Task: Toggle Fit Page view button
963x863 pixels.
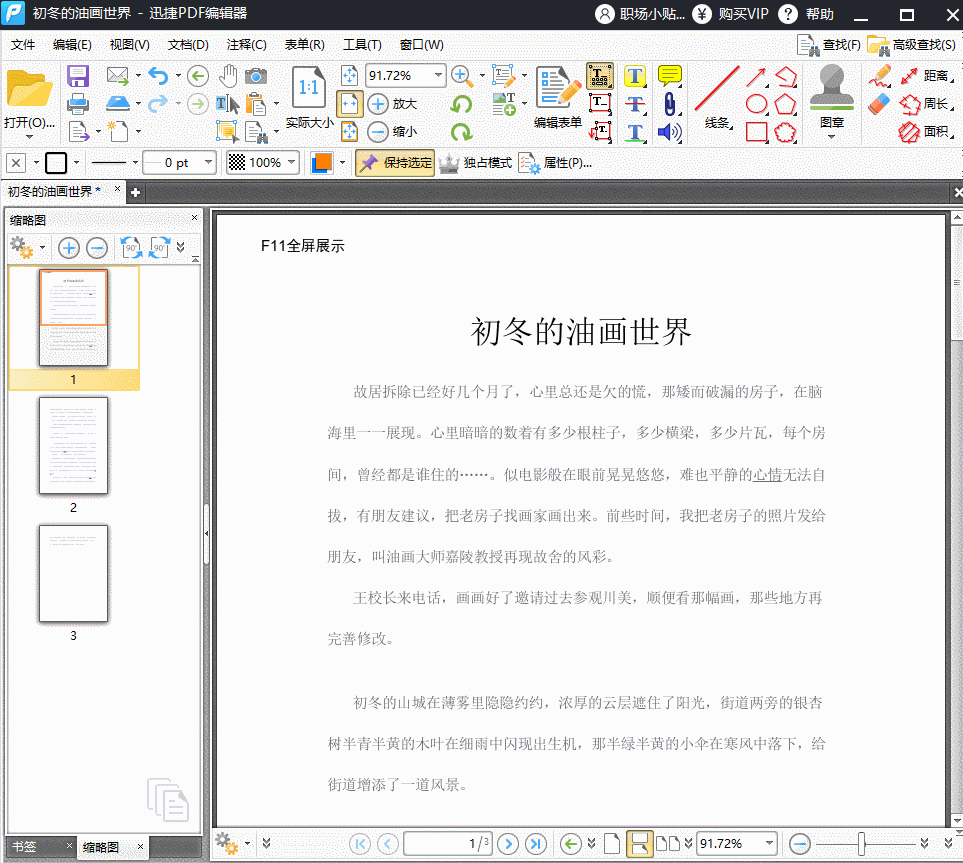Action: [x=349, y=76]
